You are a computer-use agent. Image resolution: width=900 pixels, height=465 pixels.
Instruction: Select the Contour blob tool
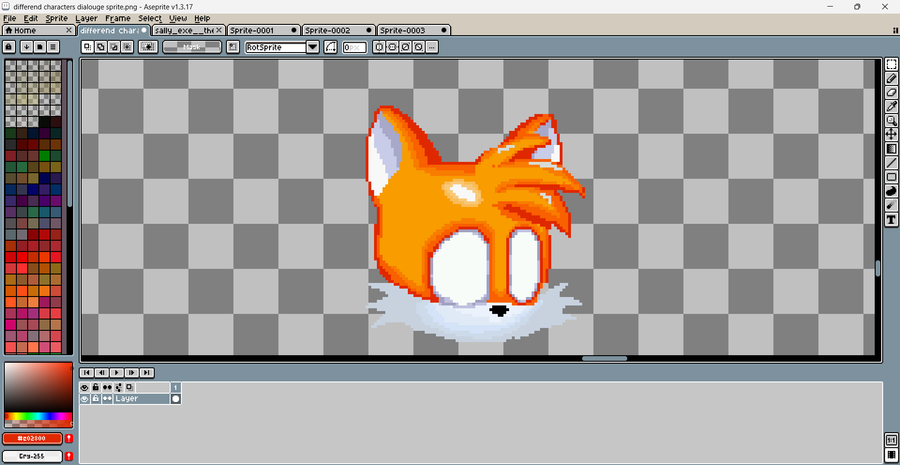click(x=891, y=191)
